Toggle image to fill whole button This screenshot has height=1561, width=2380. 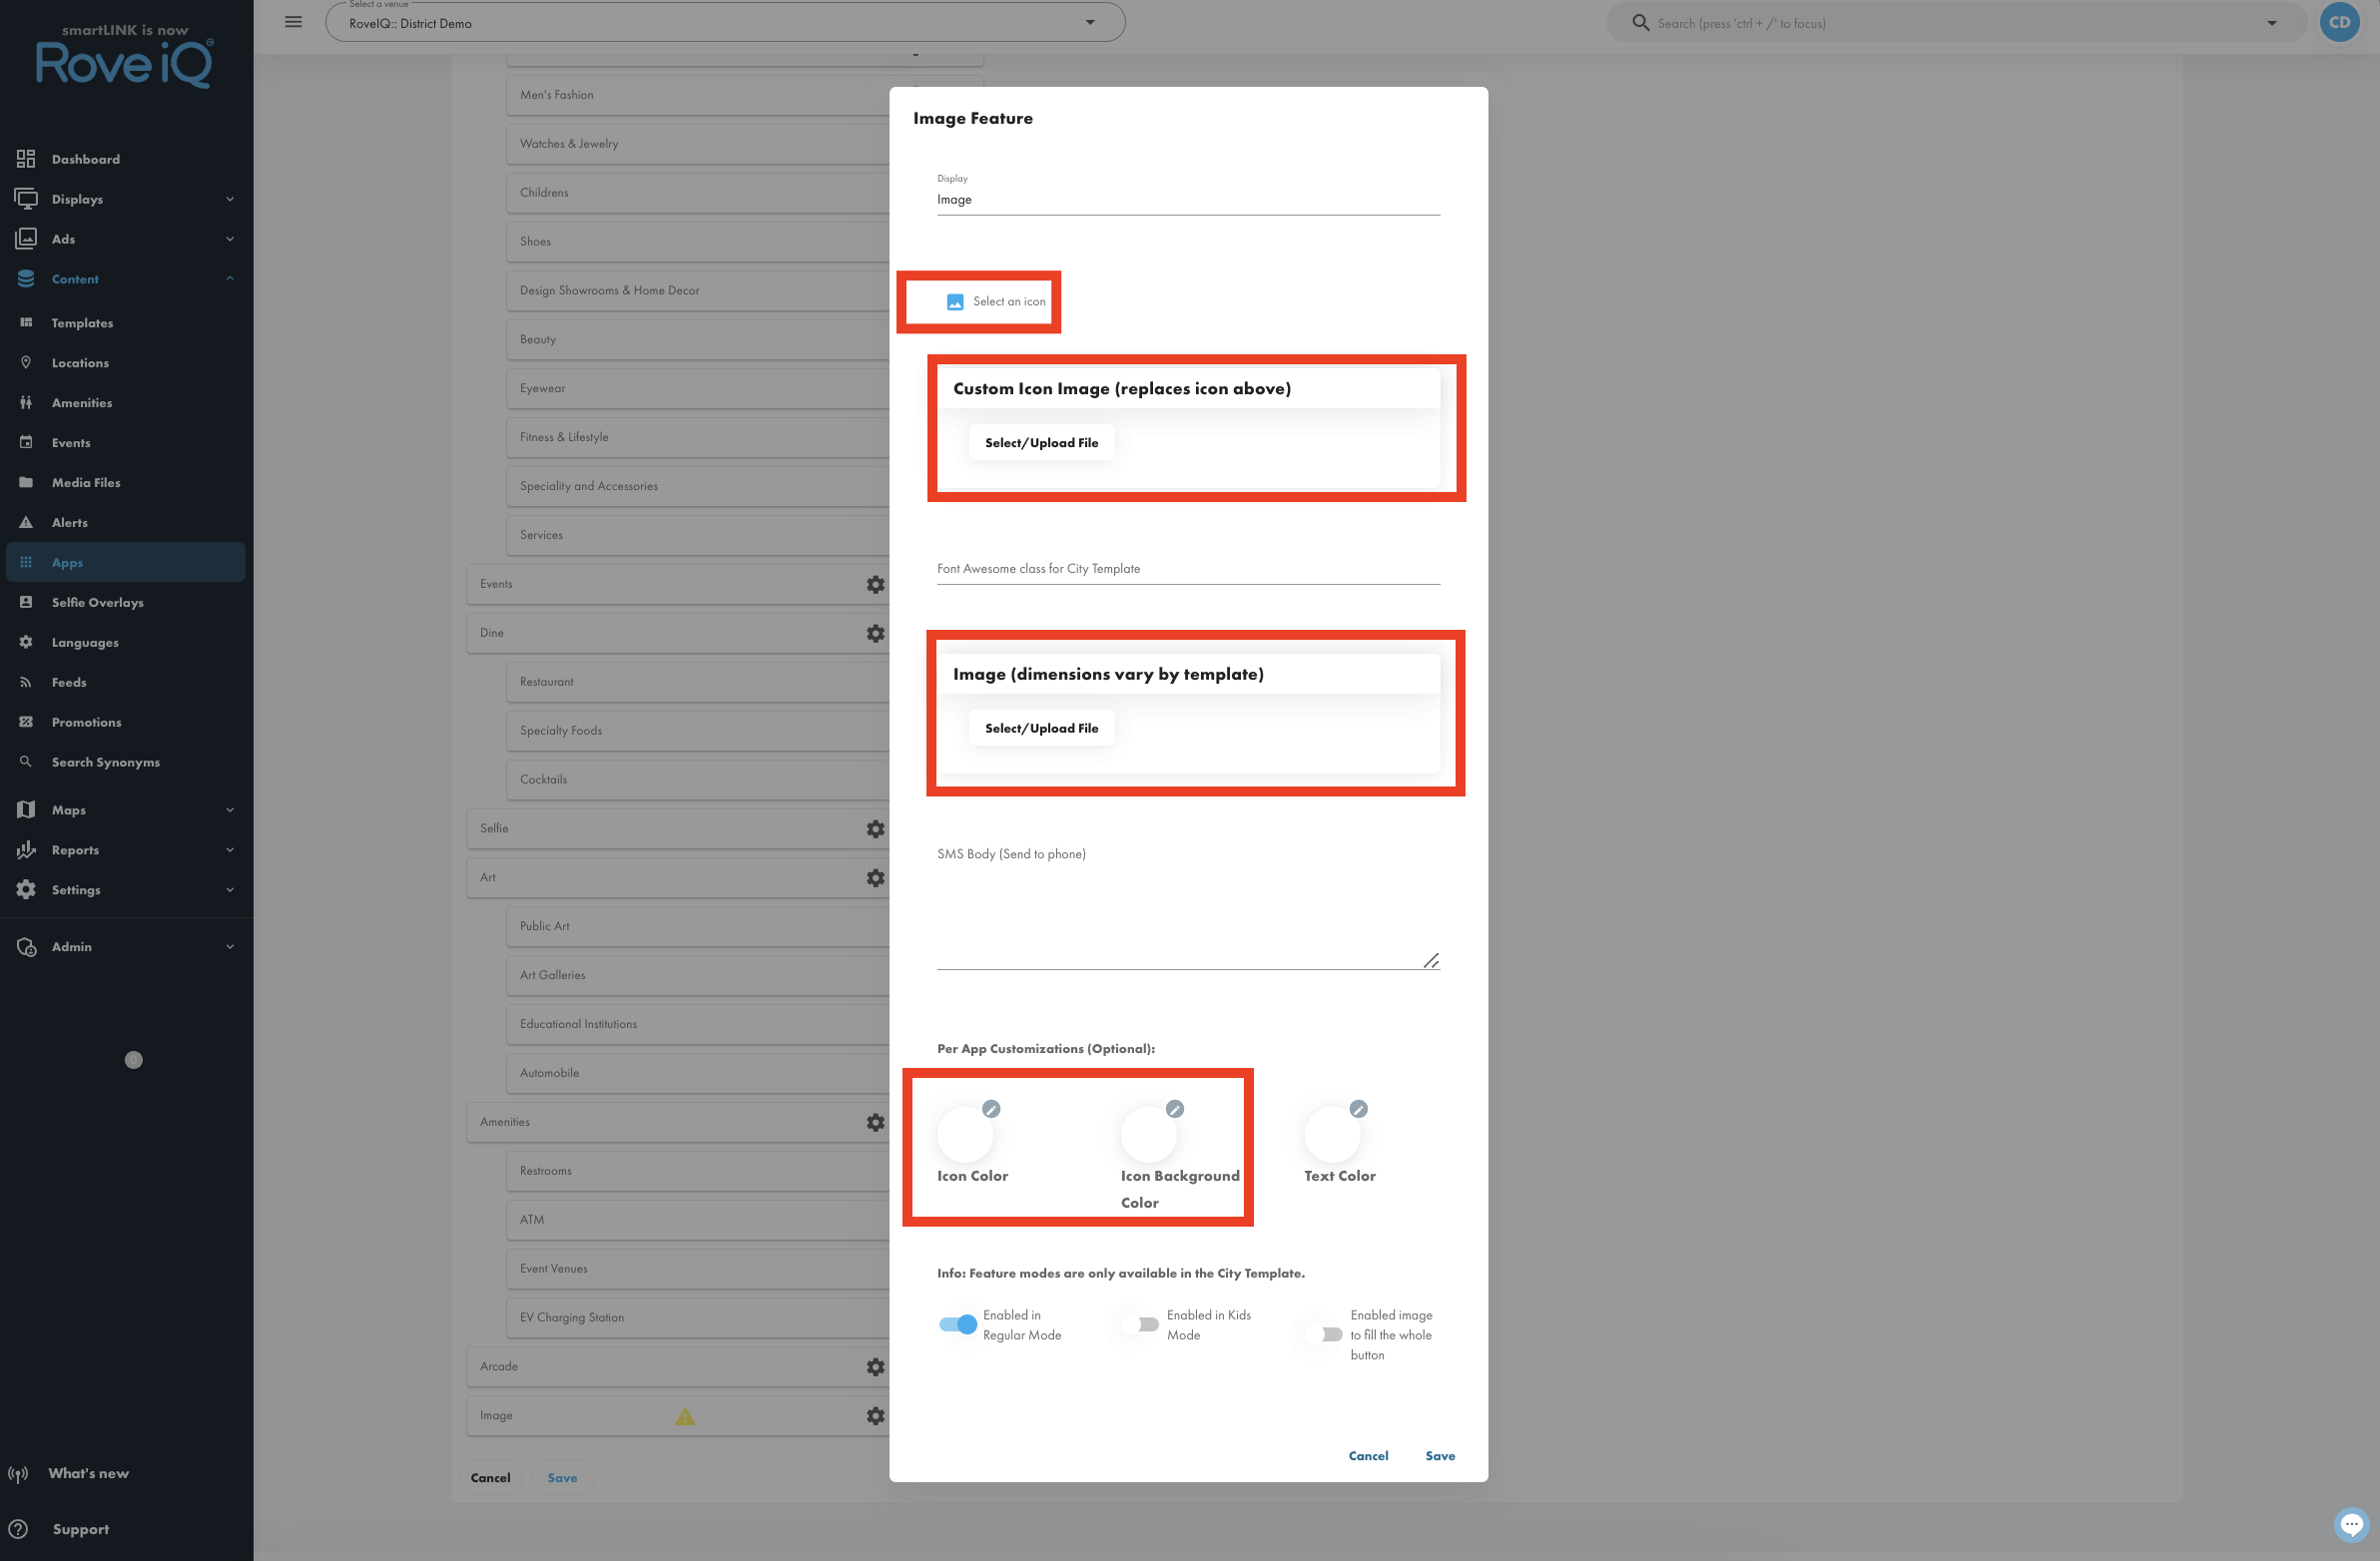coord(1324,1335)
